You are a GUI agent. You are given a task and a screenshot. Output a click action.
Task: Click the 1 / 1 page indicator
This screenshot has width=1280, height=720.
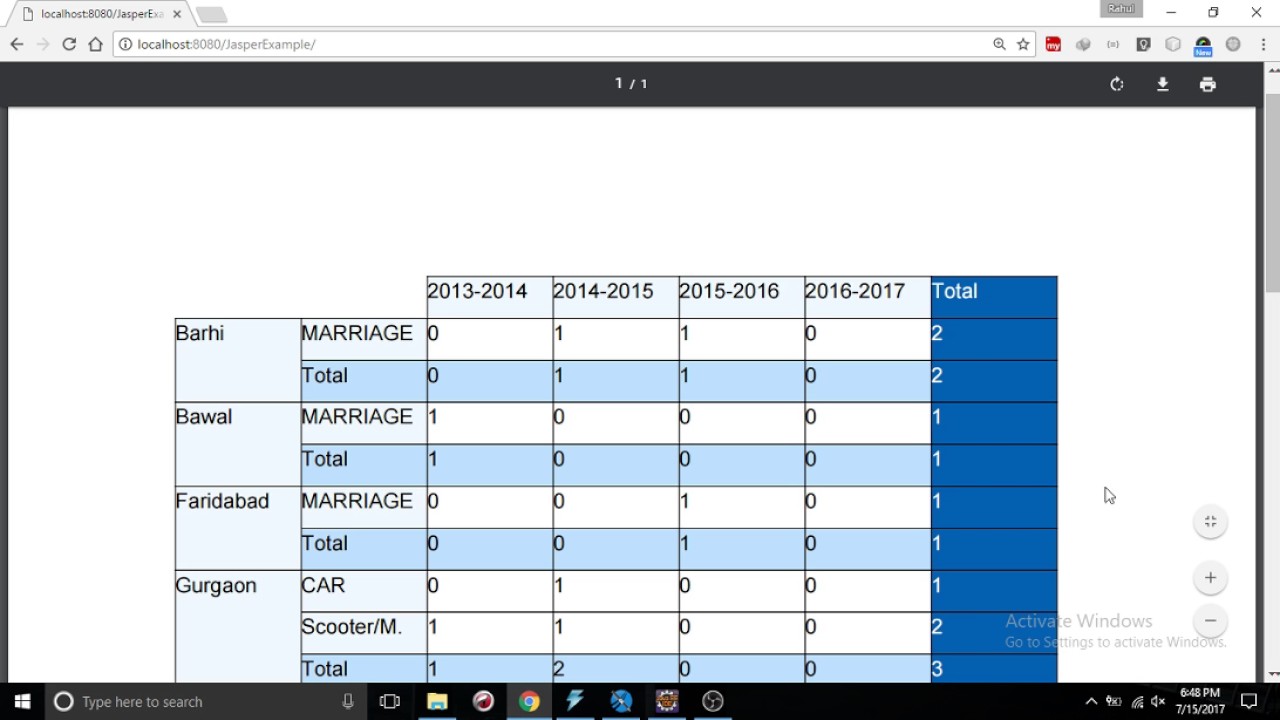coord(631,83)
